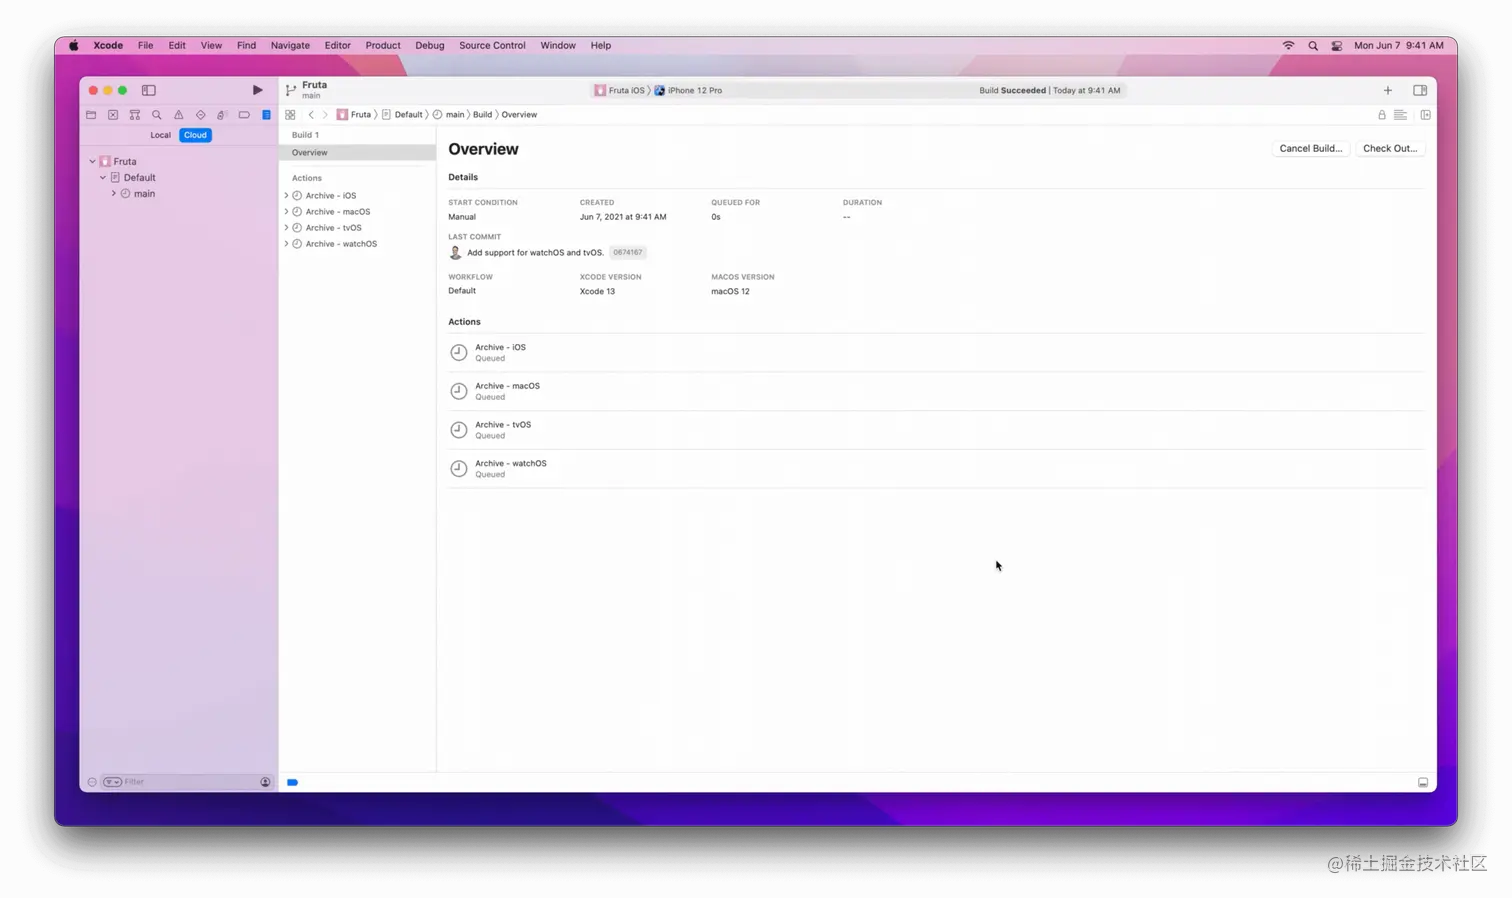The image size is (1512, 898).
Task: Select main branch in the navigator
Action: (x=144, y=194)
